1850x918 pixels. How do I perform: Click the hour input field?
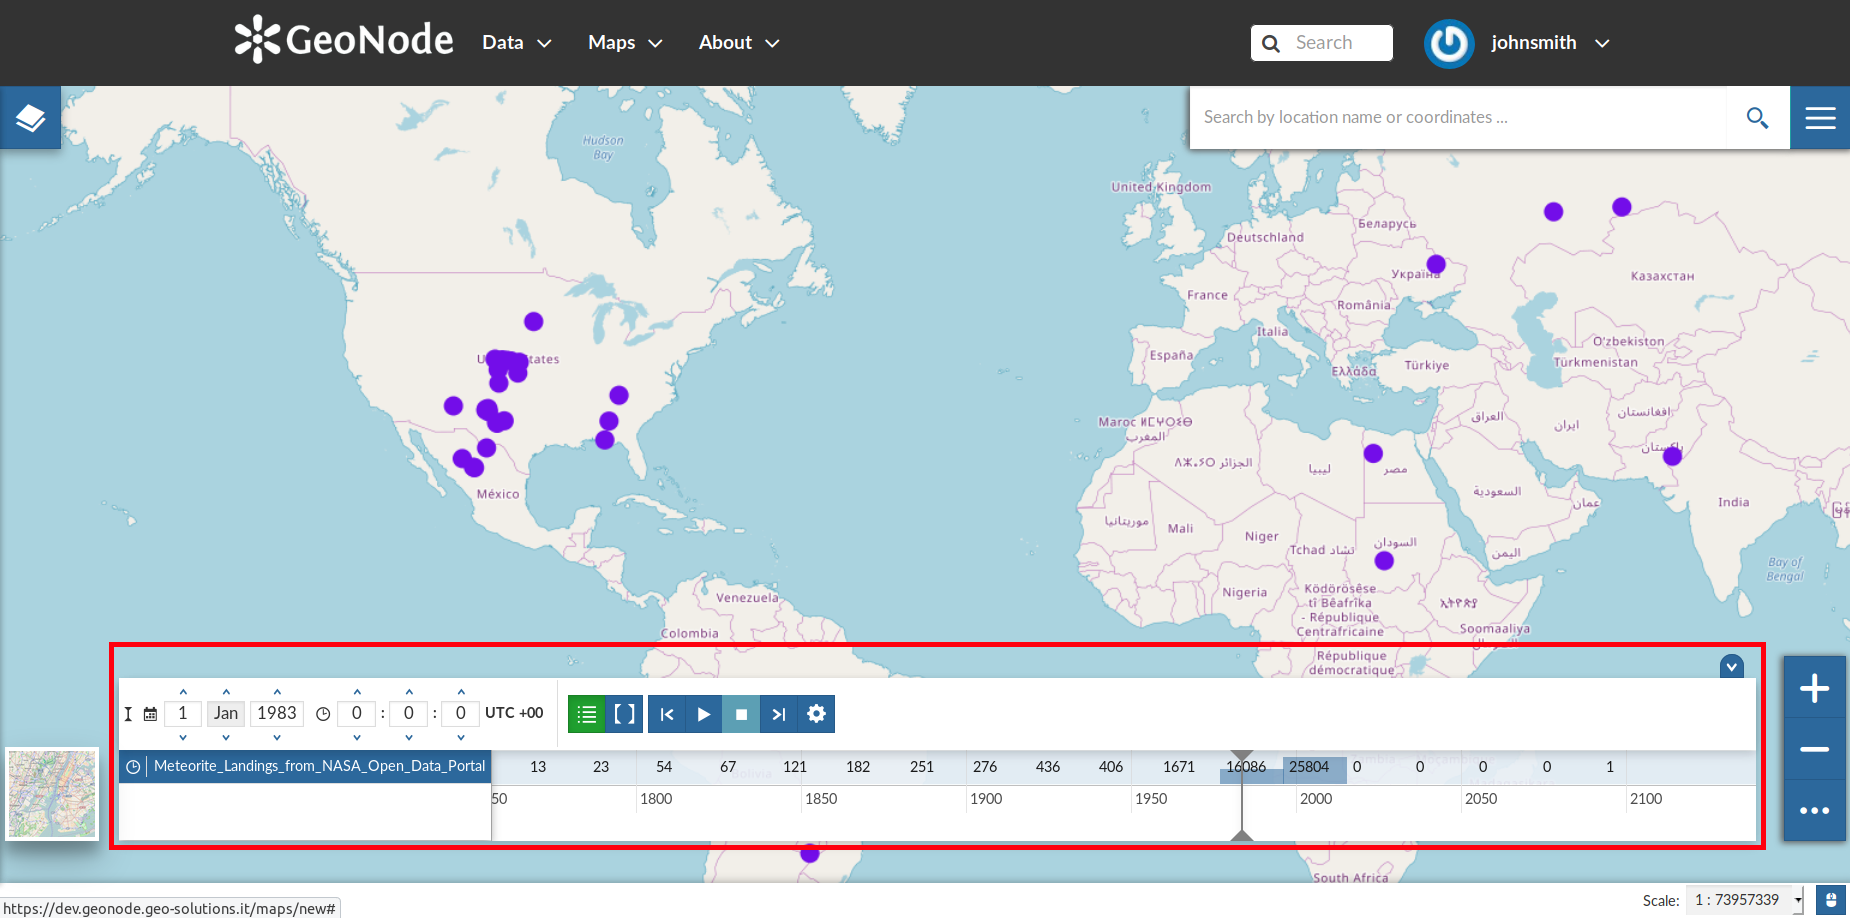pos(357,714)
